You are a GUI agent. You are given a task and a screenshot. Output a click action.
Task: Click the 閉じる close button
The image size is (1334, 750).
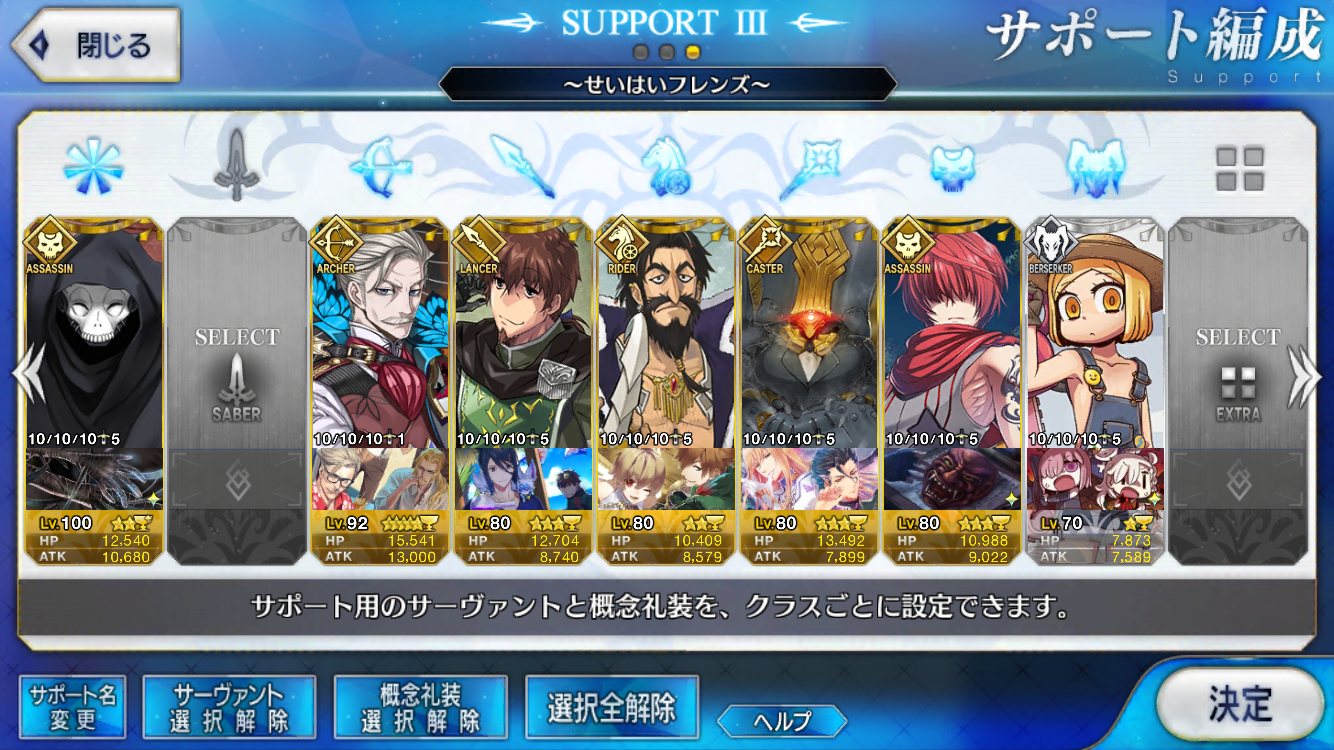[x=96, y=45]
